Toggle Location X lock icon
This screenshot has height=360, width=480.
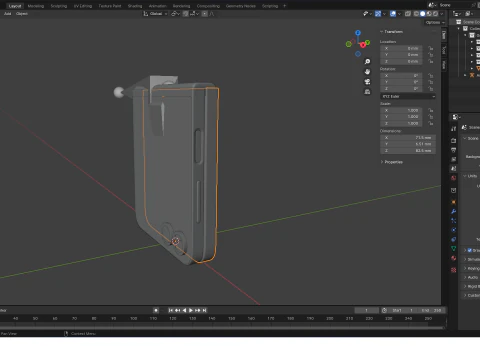coord(430,48)
